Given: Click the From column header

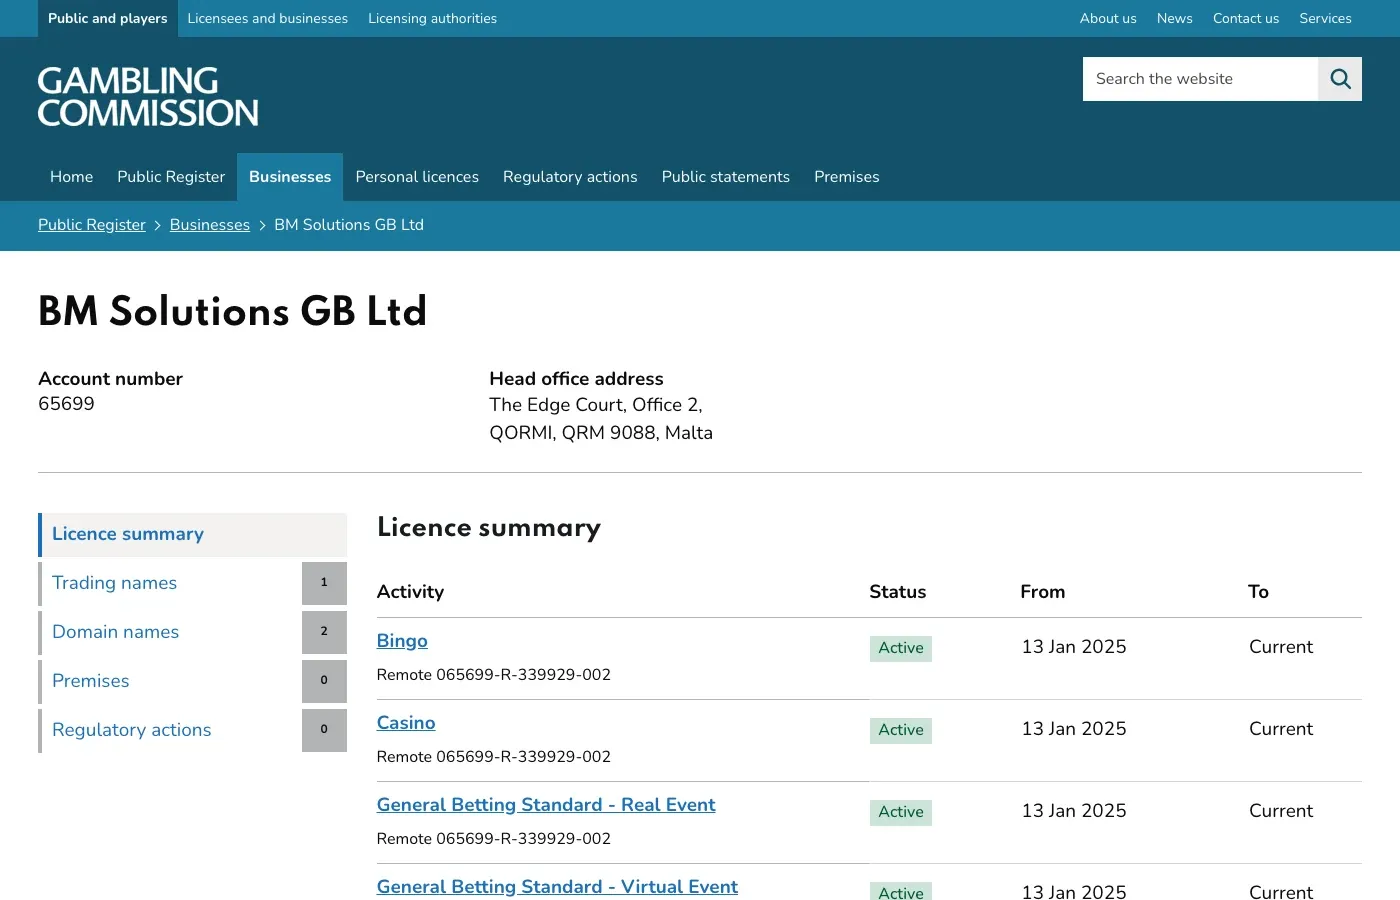Looking at the screenshot, I should point(1043,592).
